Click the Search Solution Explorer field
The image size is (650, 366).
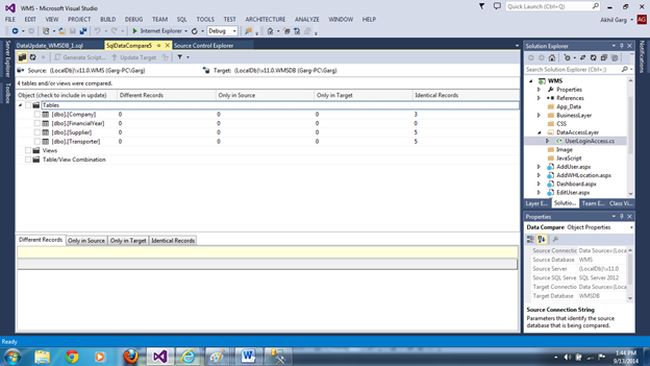(x=573, y=70)
